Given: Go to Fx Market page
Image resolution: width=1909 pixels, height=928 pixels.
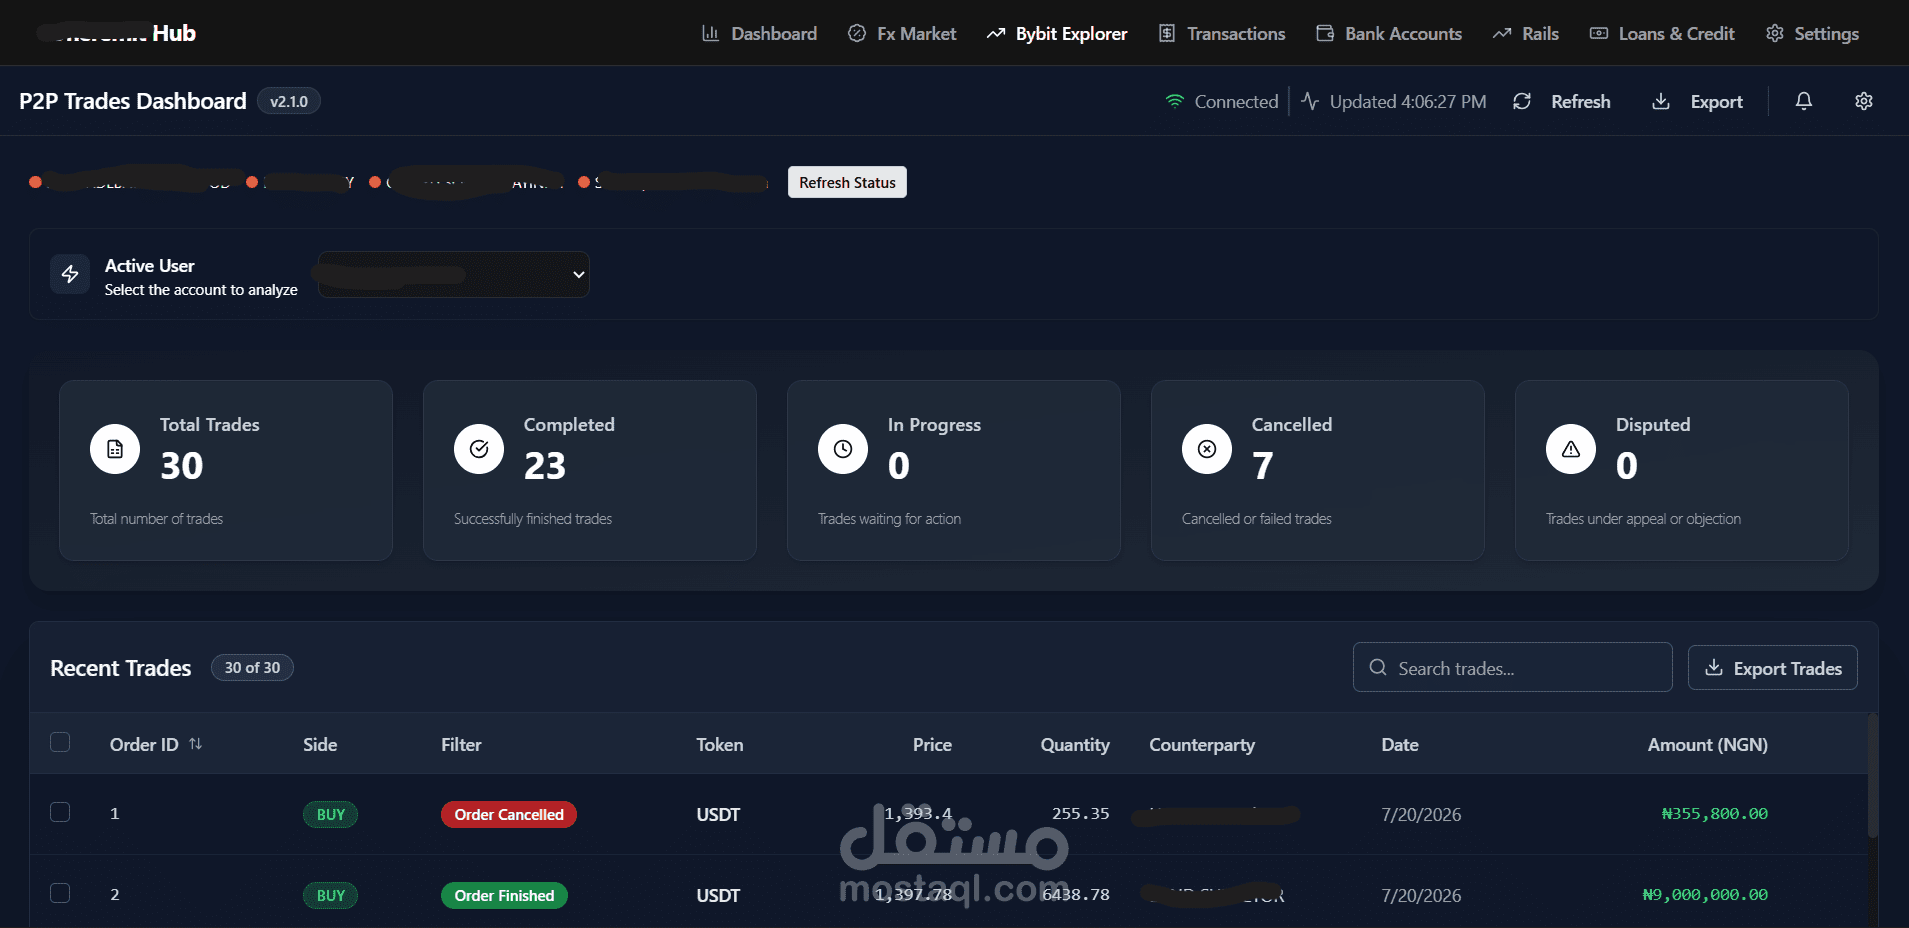Looking at the screenshot, I should [902, 33].
